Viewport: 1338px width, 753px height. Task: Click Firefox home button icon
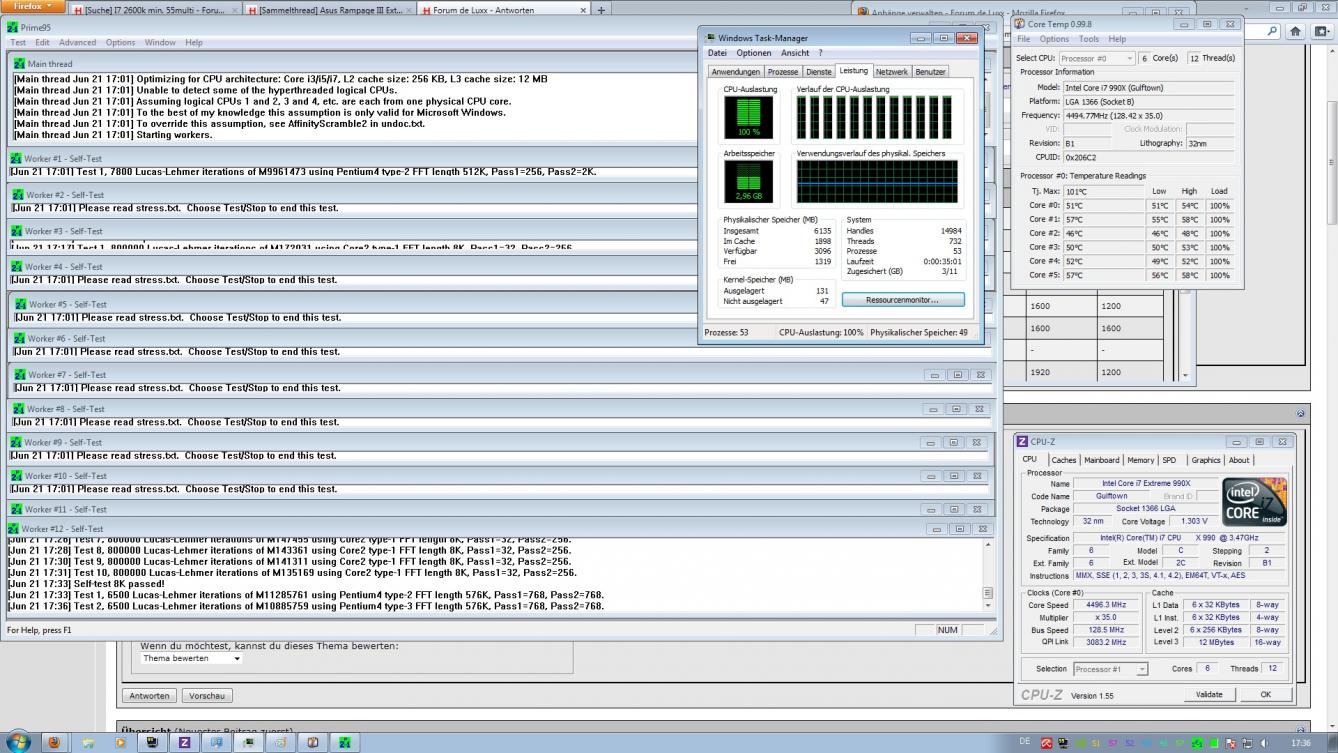(1295, 31)
